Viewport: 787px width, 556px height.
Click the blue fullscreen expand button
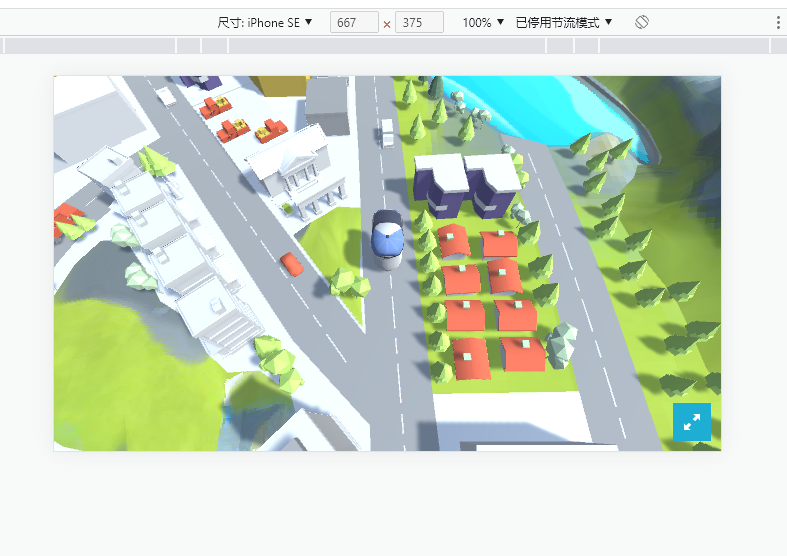692,422
